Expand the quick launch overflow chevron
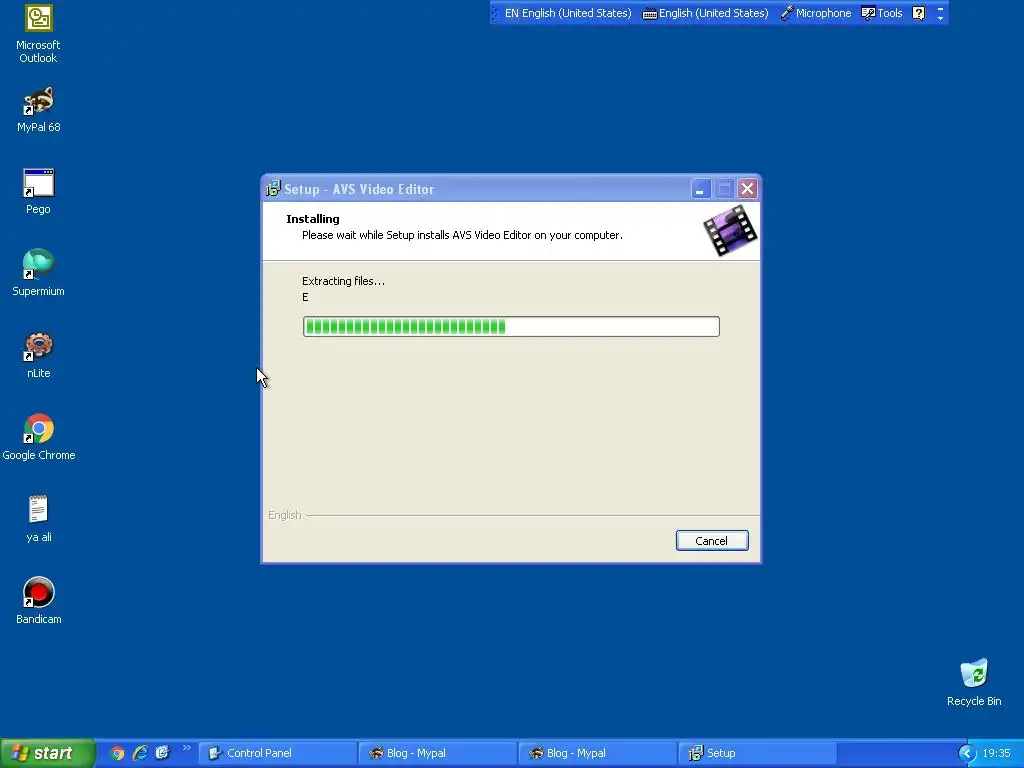Screen dimensions: 1024x768 coord(186,748)
